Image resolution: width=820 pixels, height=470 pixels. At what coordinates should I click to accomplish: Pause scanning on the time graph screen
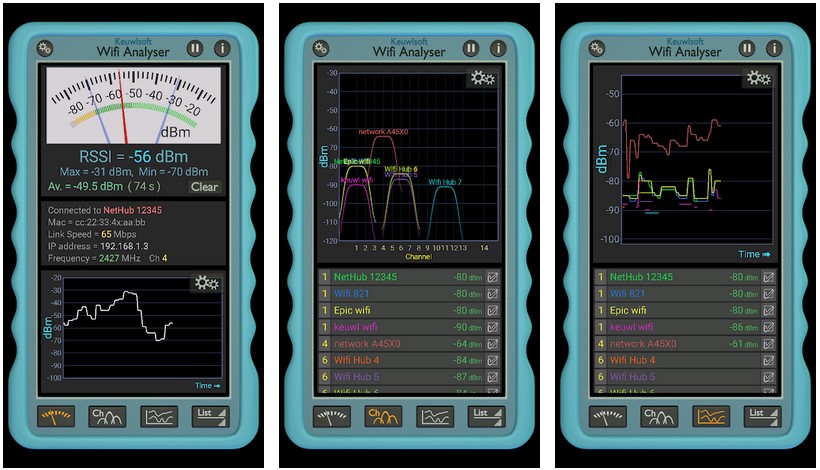[x=747, y=49]
